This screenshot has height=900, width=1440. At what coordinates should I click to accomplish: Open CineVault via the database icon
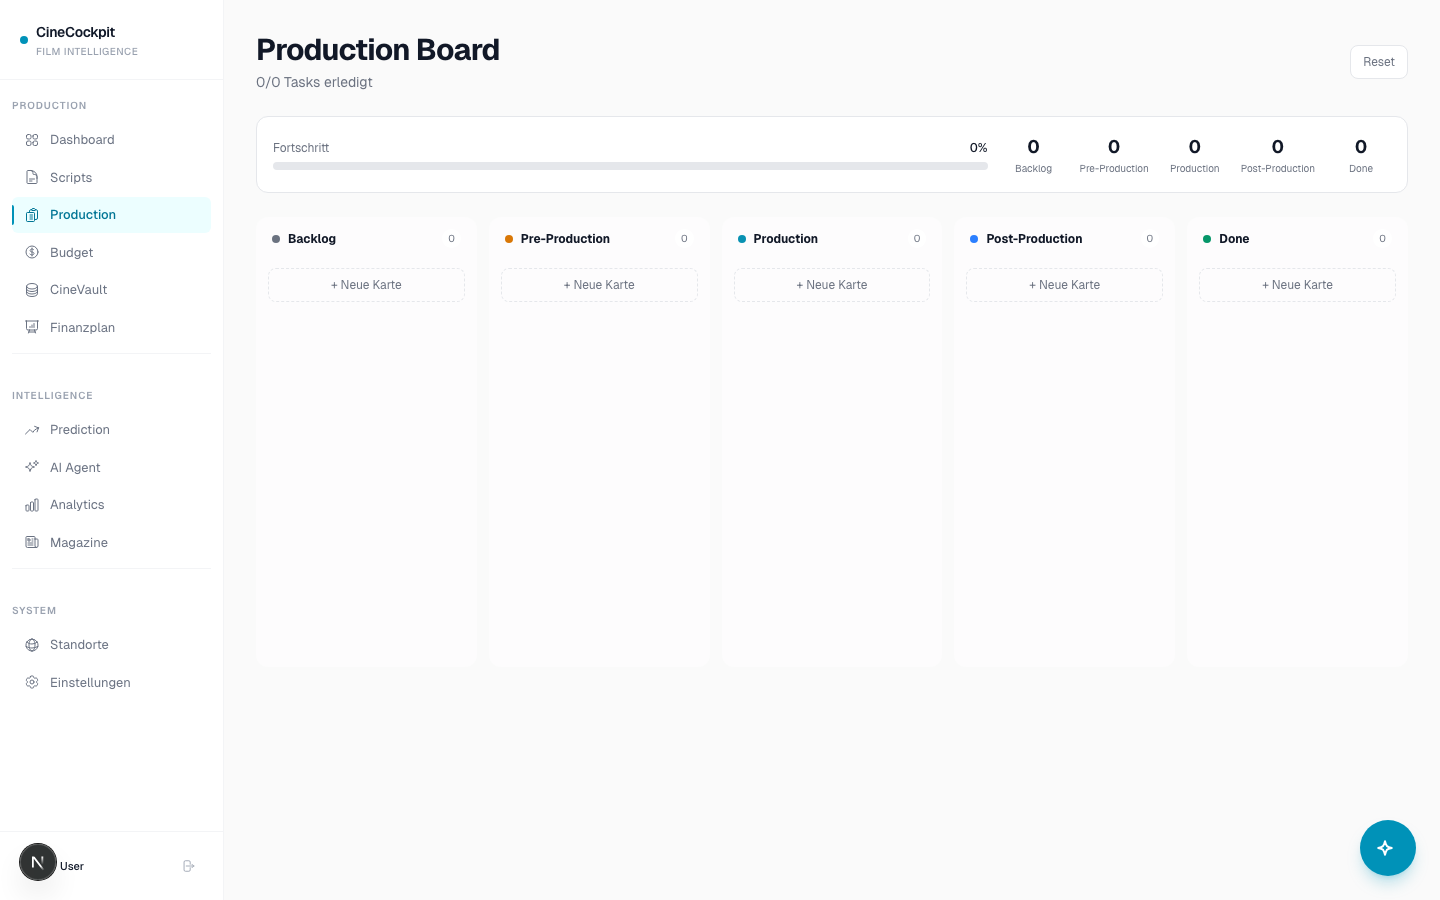[31, 290]
